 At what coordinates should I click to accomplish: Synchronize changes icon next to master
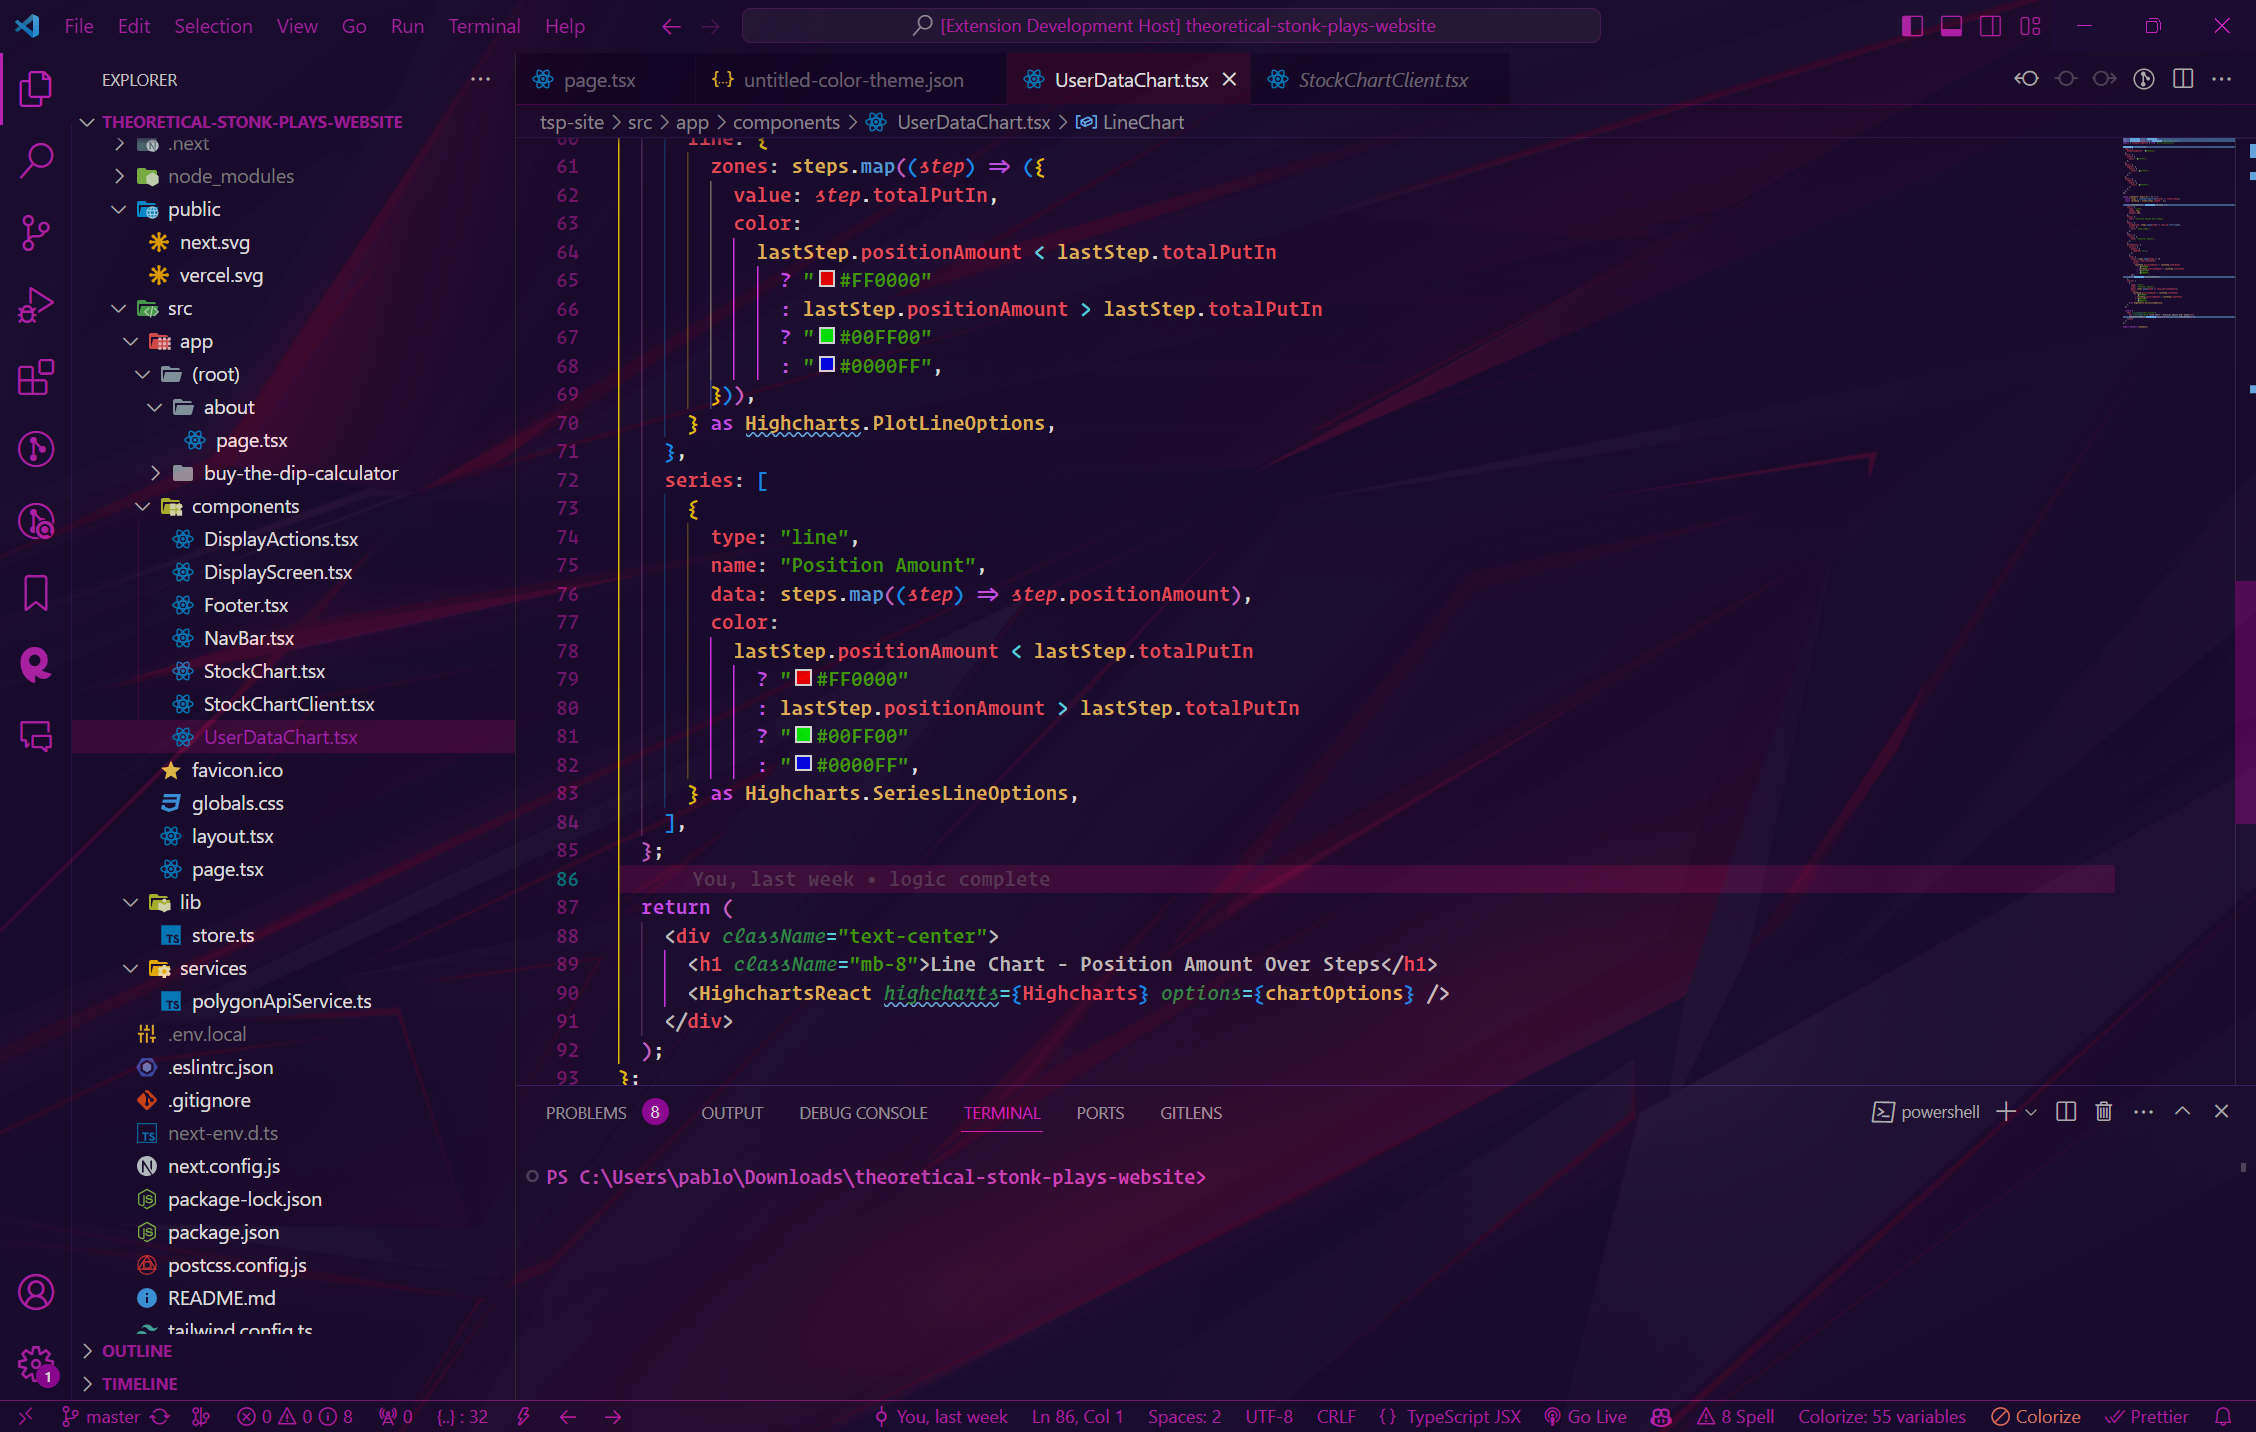160,1416
